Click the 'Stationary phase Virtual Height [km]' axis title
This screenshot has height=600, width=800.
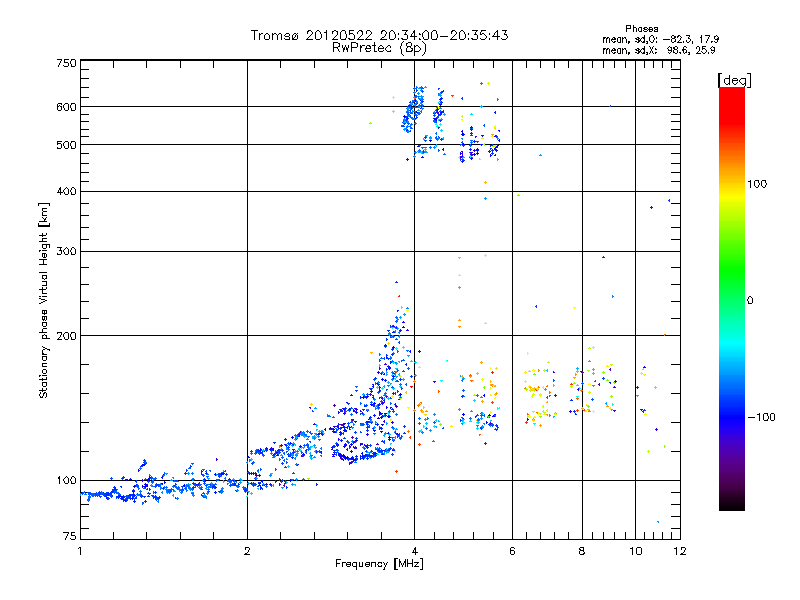44,301
